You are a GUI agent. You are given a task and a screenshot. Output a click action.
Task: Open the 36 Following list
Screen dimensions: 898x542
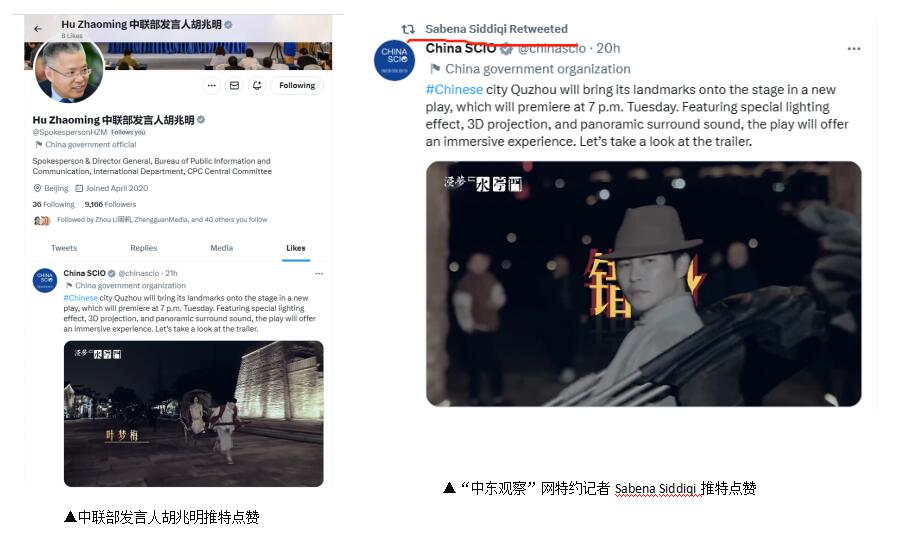[x=53, y=205]
